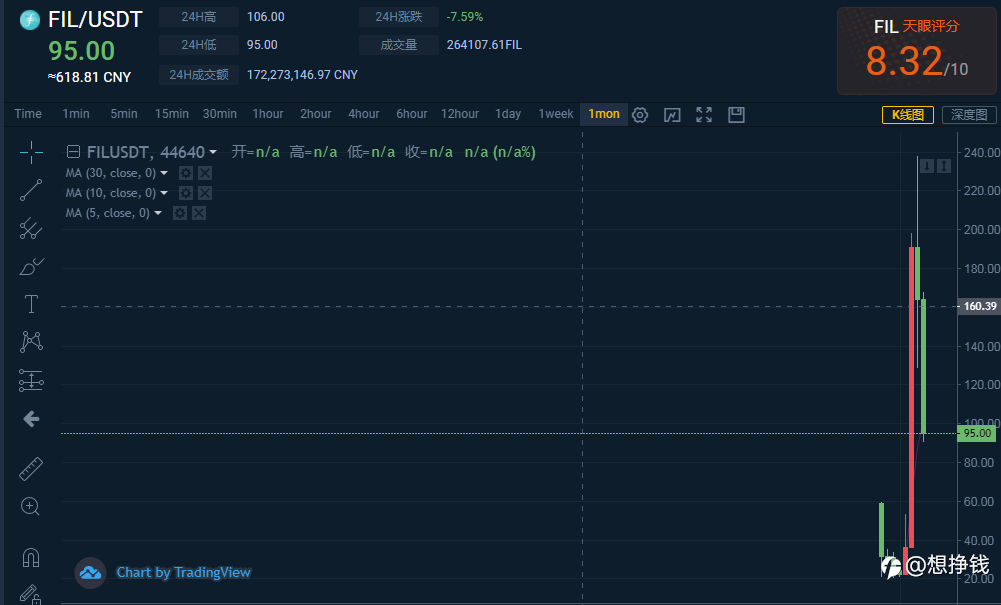Open the indicators icon in top toolbar
Viewport: 1001px width, 605px height.
tap(672, 115)
